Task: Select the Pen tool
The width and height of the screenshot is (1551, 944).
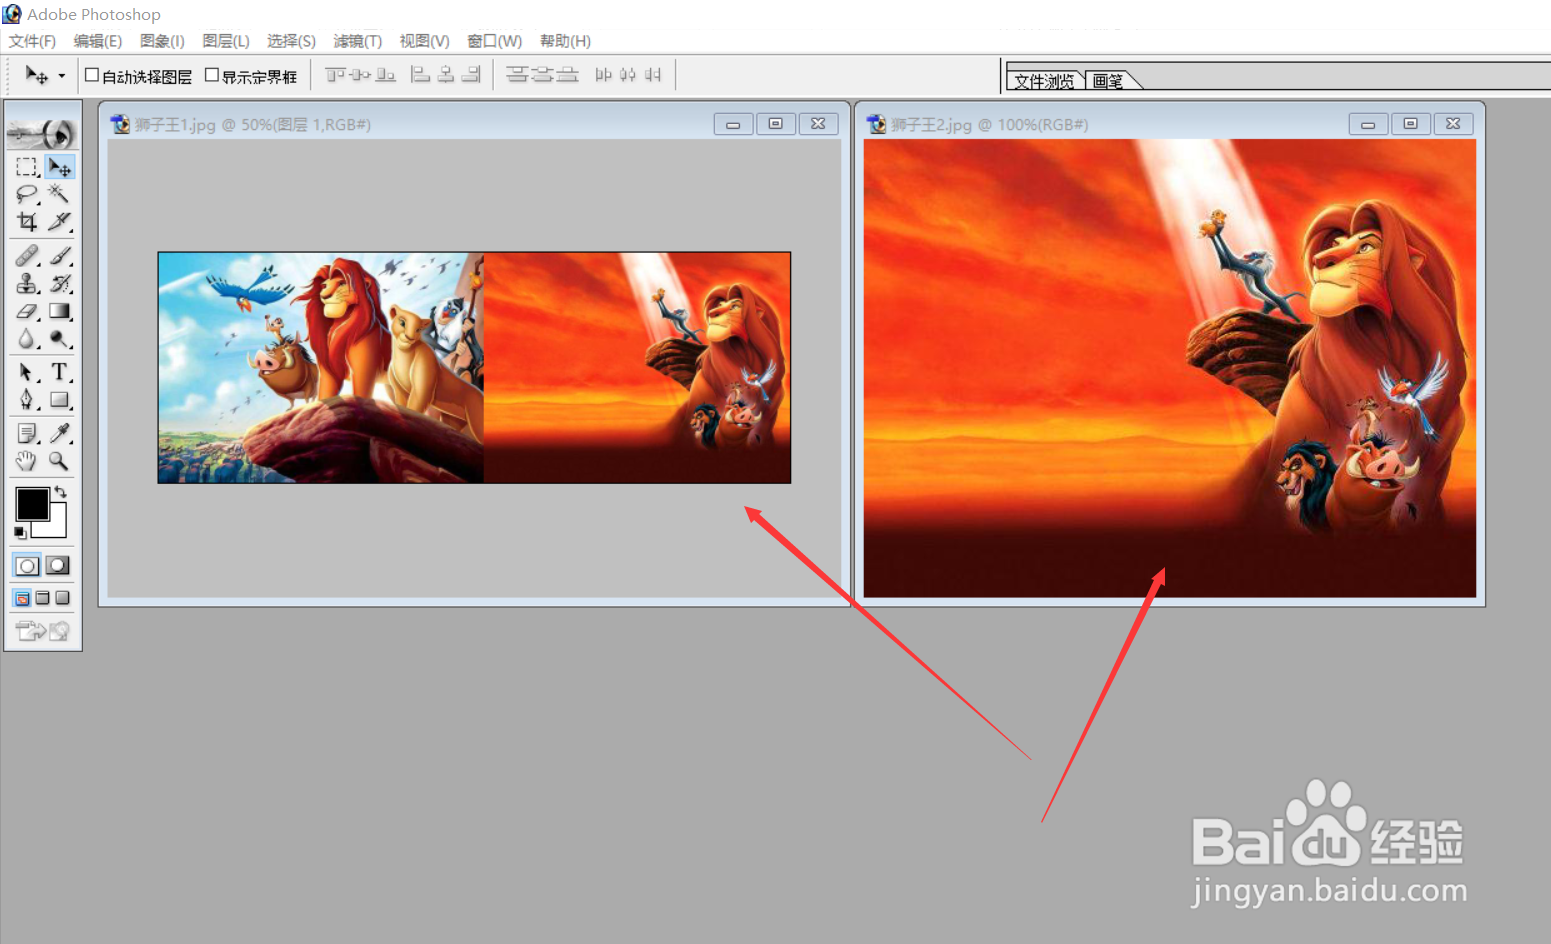Action: (27, 400)
